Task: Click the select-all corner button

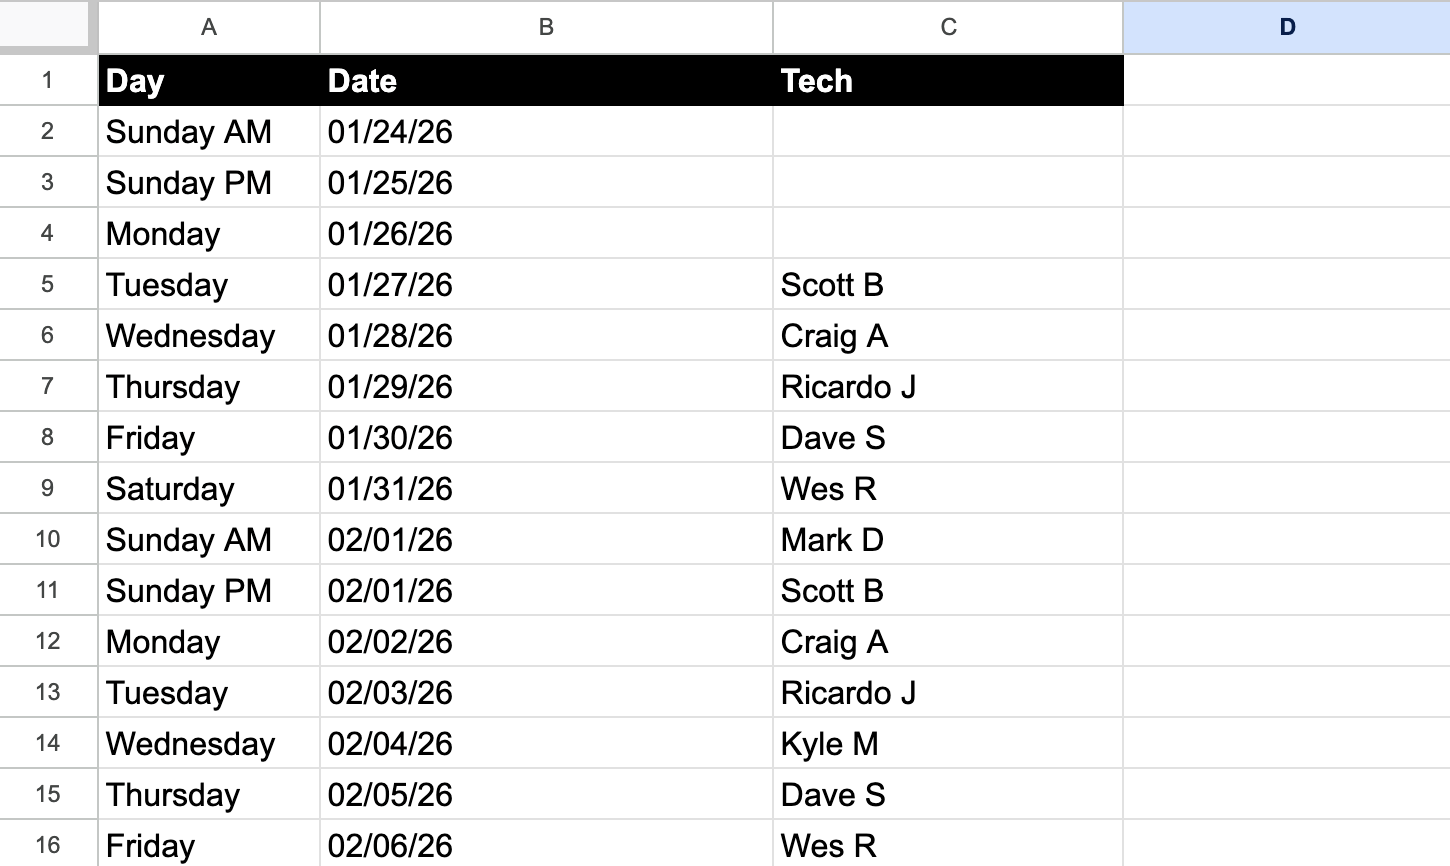Action: pos(45,27)
